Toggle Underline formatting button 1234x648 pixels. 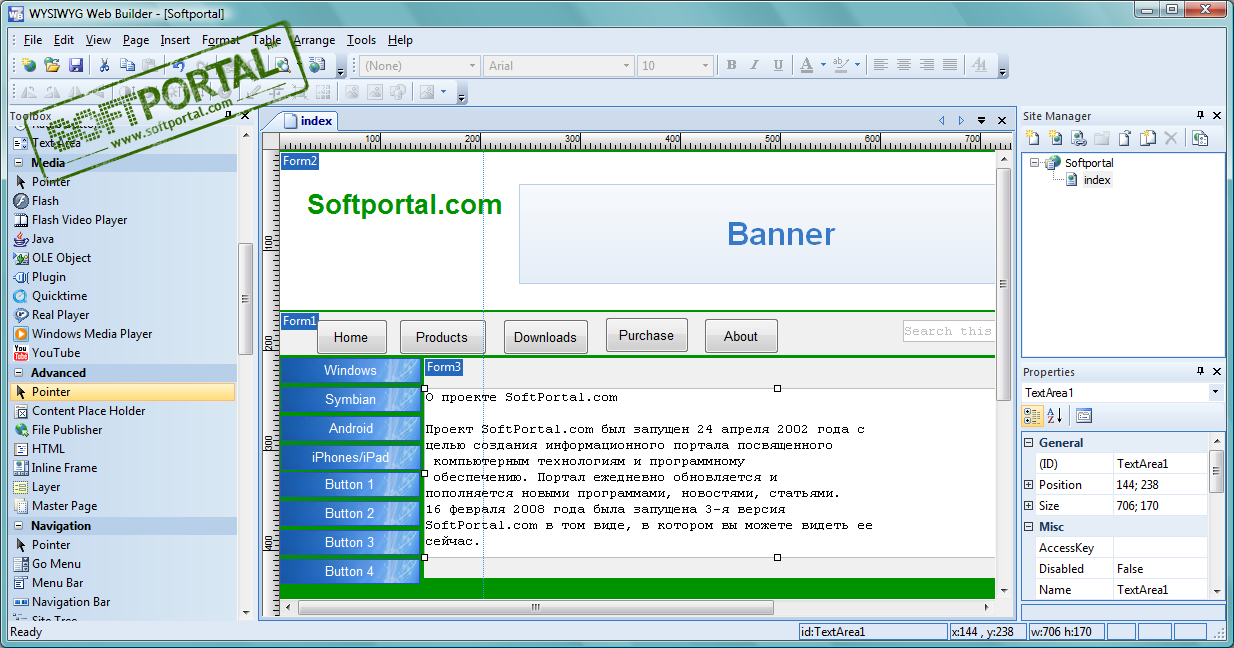pyautogui.click(x=779, y=65)
